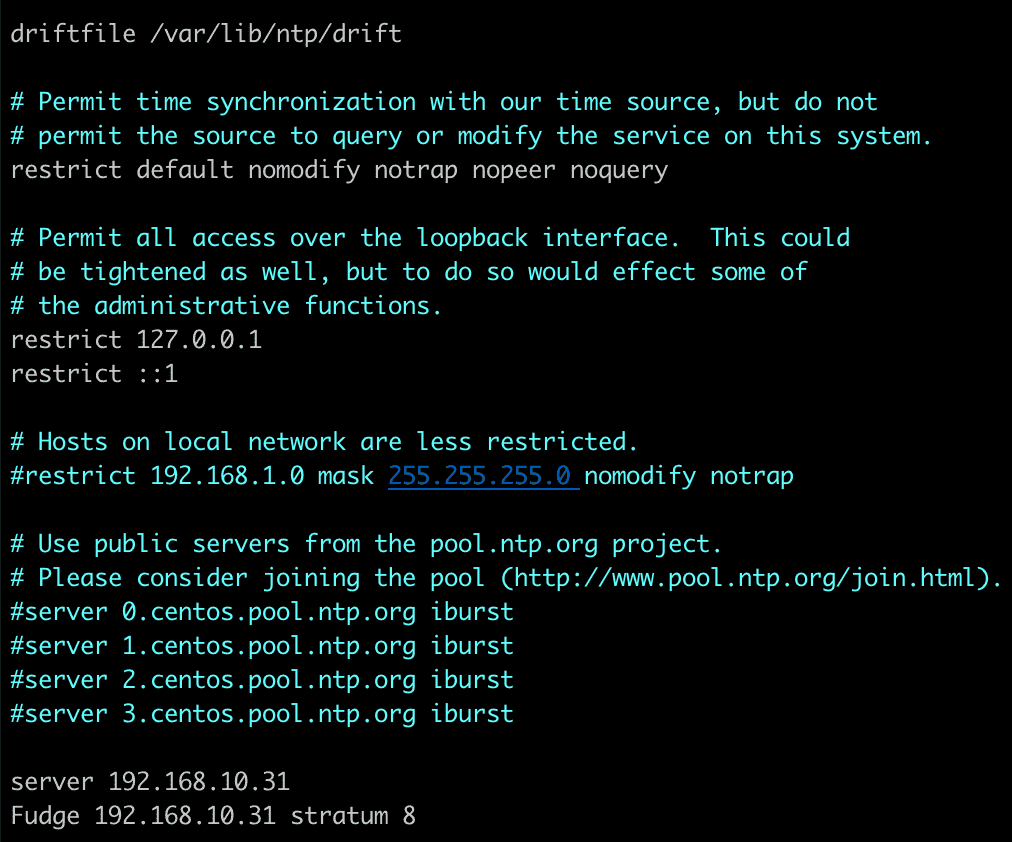Click the '#server 0.centos.pool.ntp.org iburst' line

[x=262, y=612]
